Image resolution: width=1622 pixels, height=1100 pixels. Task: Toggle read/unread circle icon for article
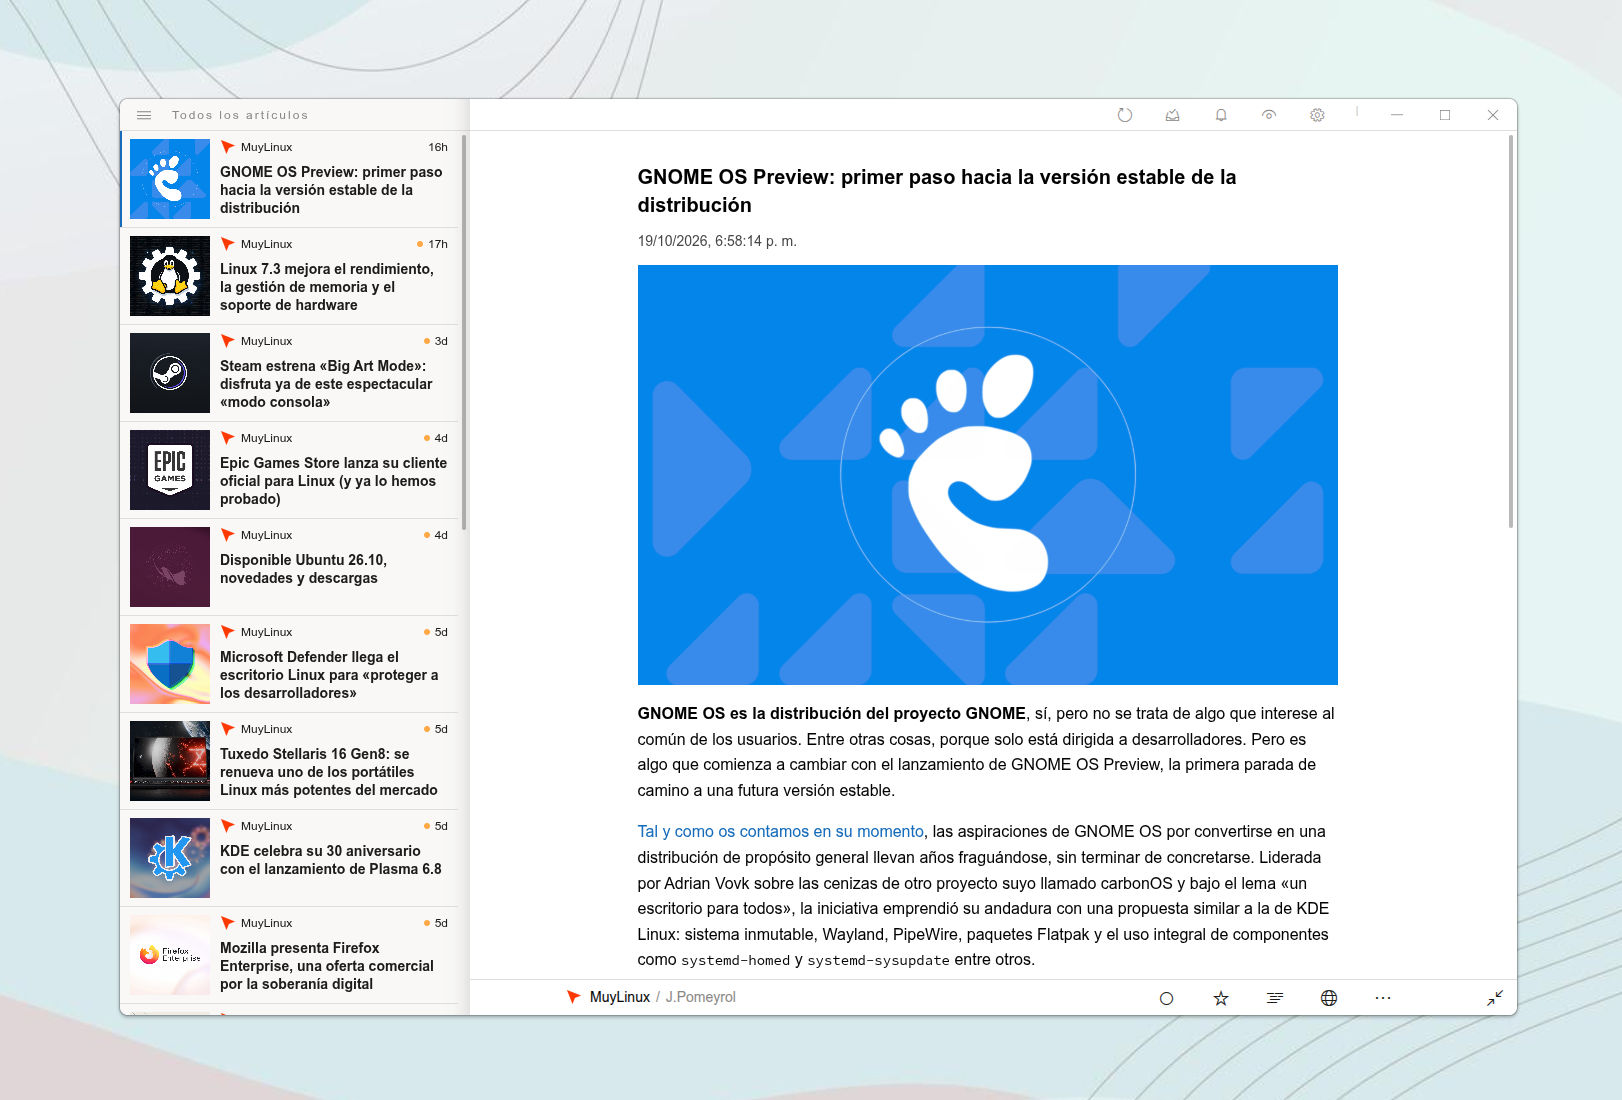point(1166,998)
